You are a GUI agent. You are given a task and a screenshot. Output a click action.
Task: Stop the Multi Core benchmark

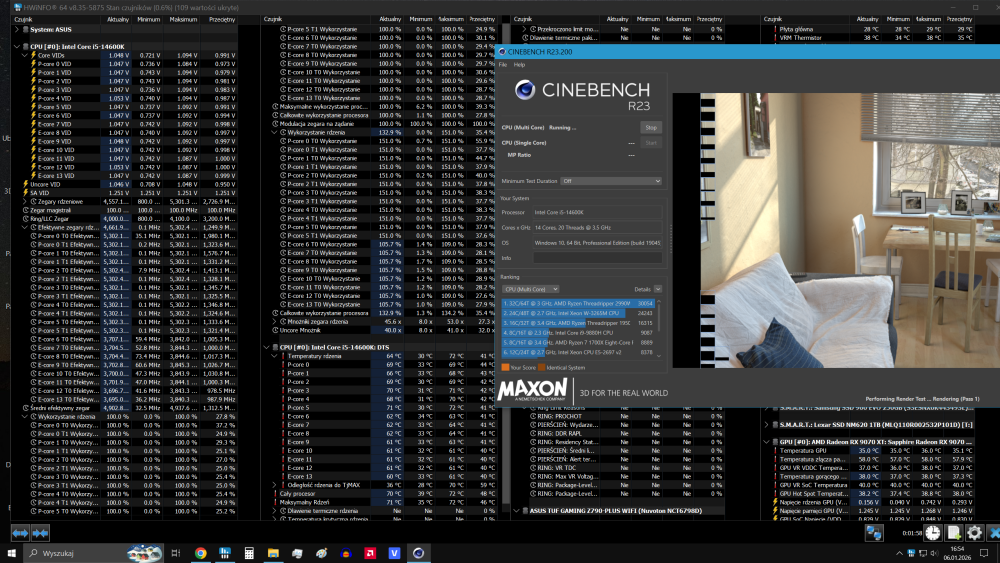tap(651, 128)
